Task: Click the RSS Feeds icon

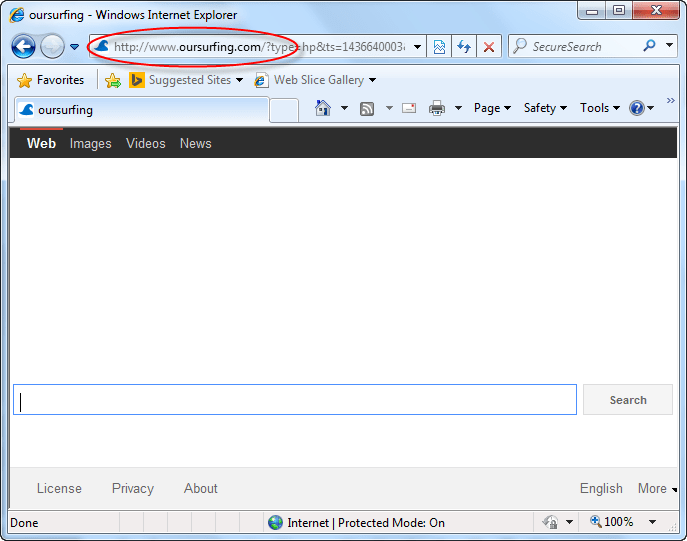Action: click(x=367, y=108)
